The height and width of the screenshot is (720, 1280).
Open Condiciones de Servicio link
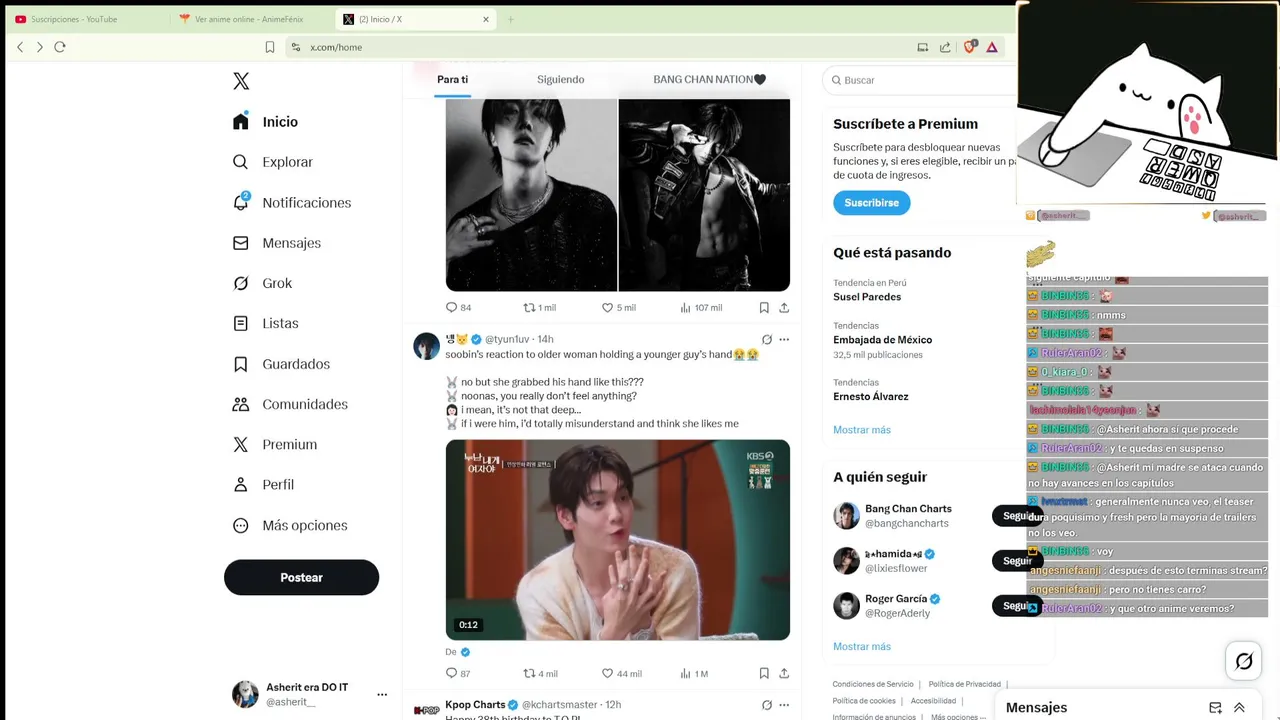[x=873, y=684]
